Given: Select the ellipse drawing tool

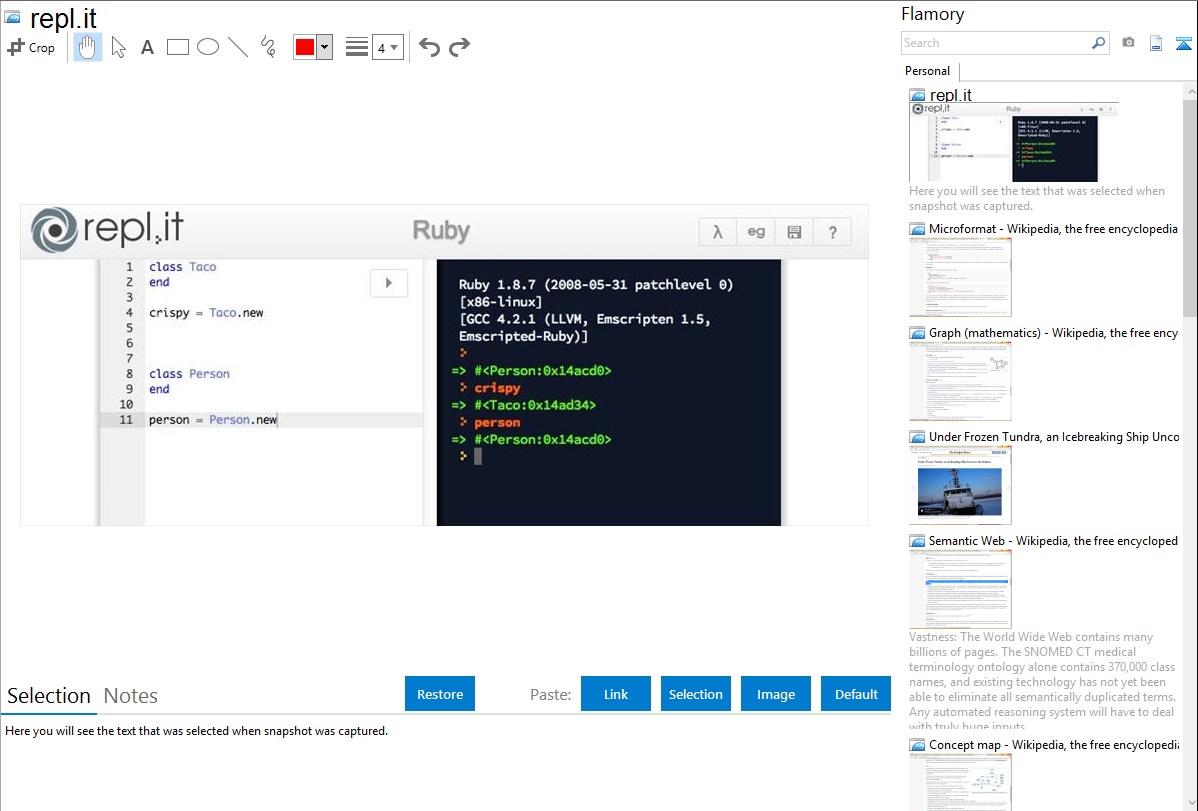Looking at the screenshot, I should 208,47.
